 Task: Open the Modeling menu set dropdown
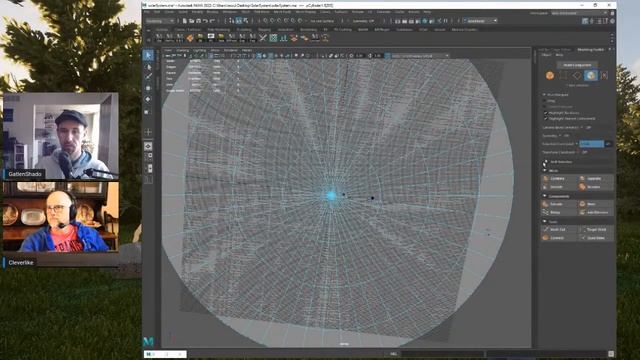point(160,21)
